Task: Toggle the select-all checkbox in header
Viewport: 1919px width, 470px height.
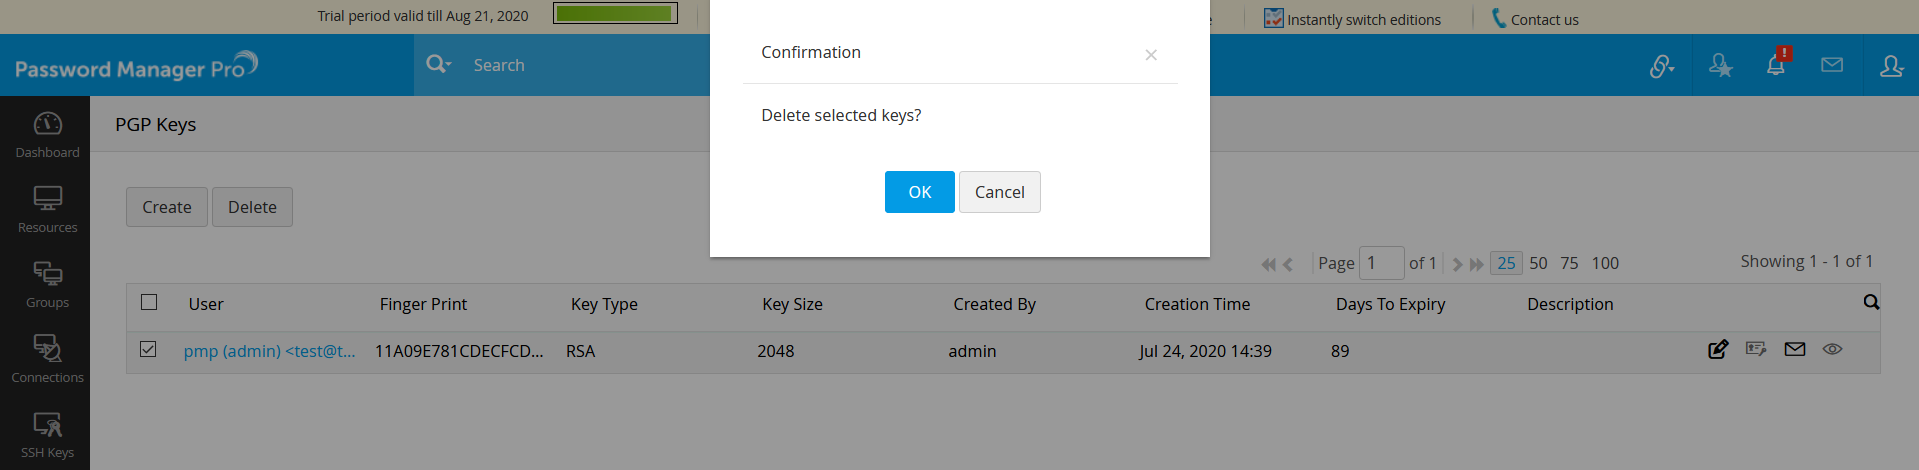Action: coord(149,302)
